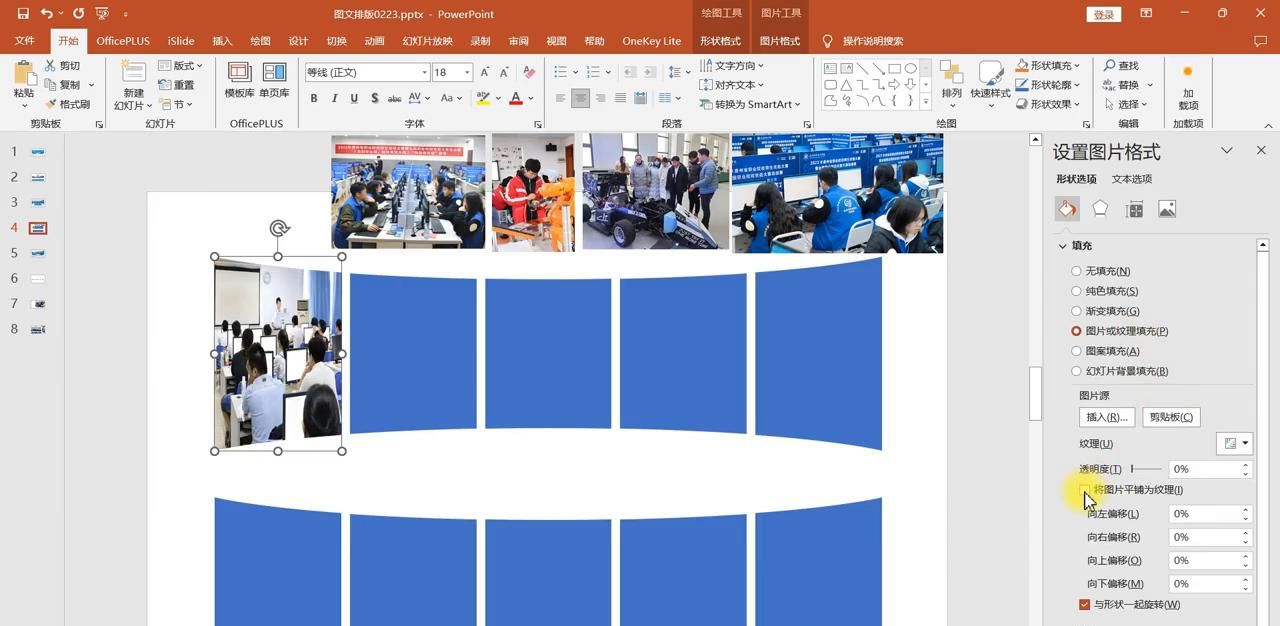The height and width of the screenshot is (626, 1280).
Task: Uncheck Rotate with shape (与形状一起旋转)
Action: pos(1085,604)
